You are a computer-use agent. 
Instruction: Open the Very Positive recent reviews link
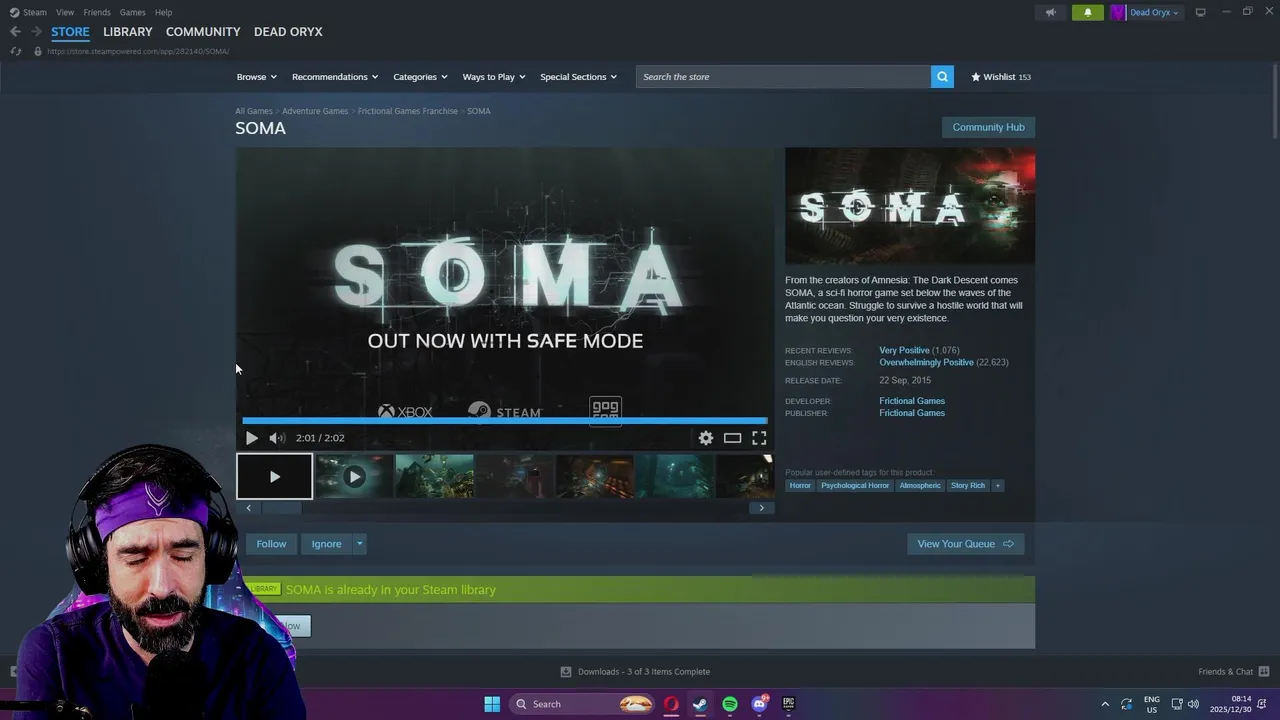pos(904,351)
